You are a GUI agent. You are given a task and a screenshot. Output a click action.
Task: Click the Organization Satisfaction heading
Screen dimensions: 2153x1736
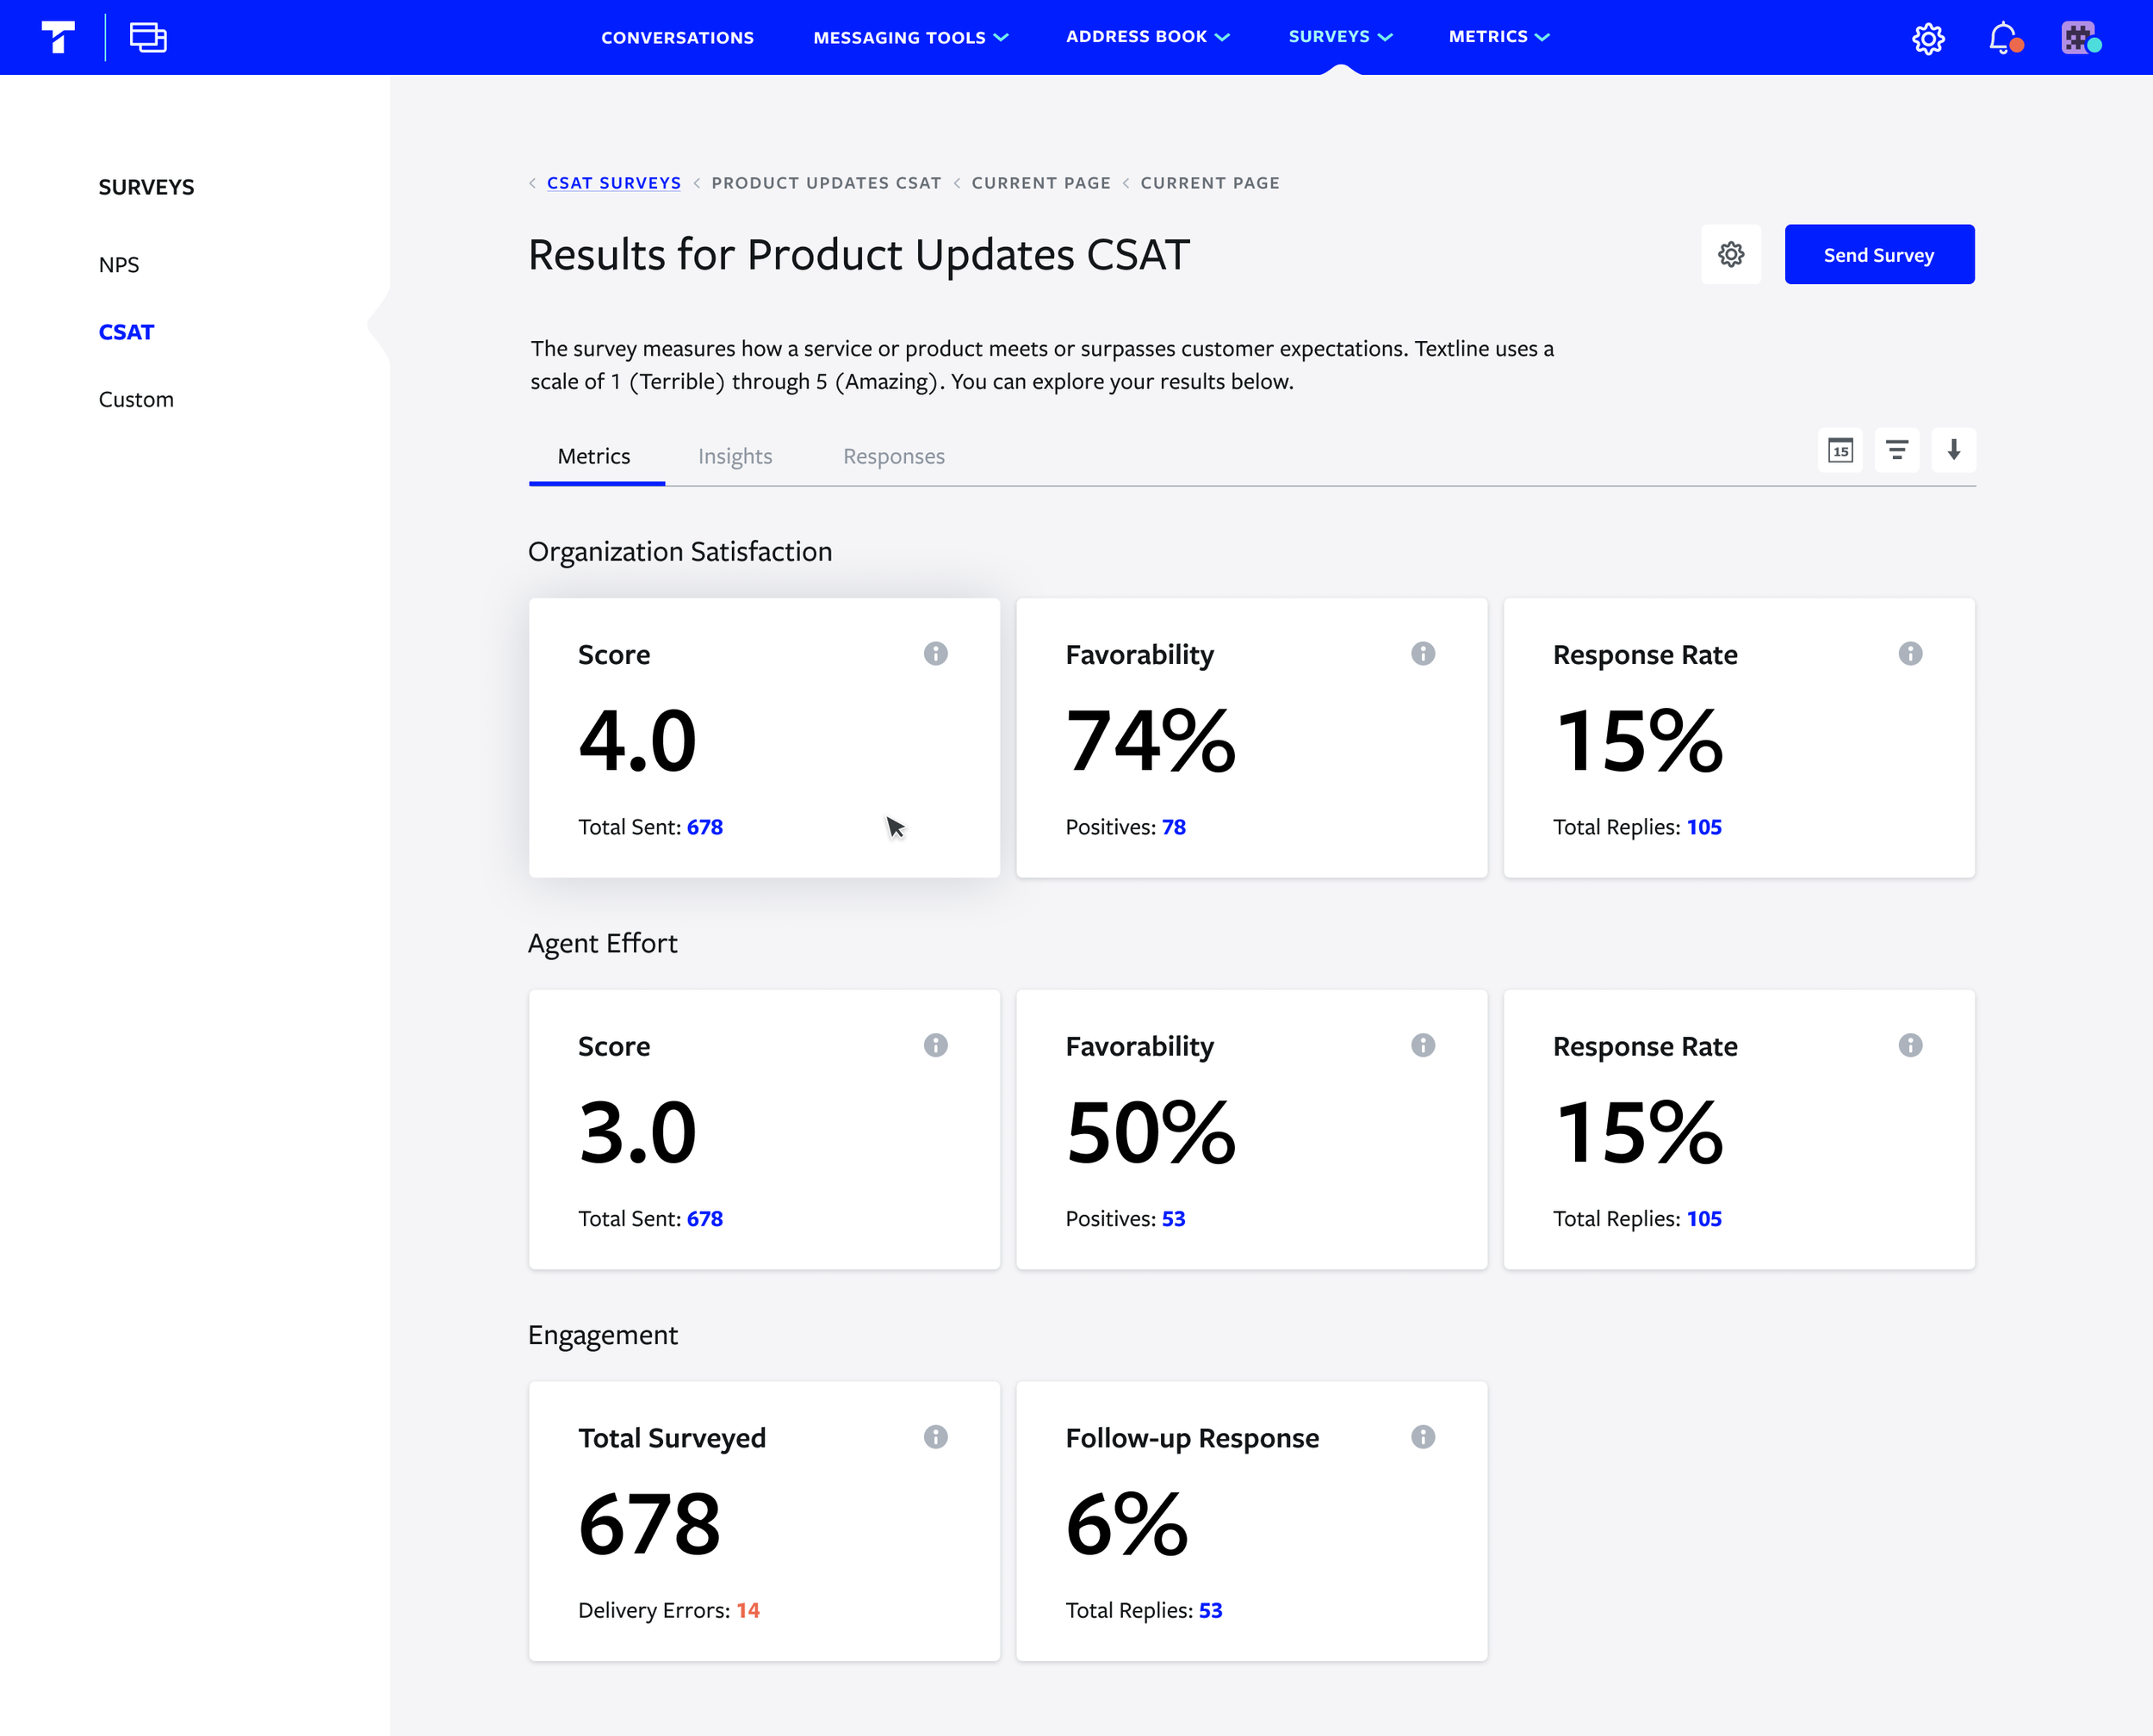click(680, 552)
